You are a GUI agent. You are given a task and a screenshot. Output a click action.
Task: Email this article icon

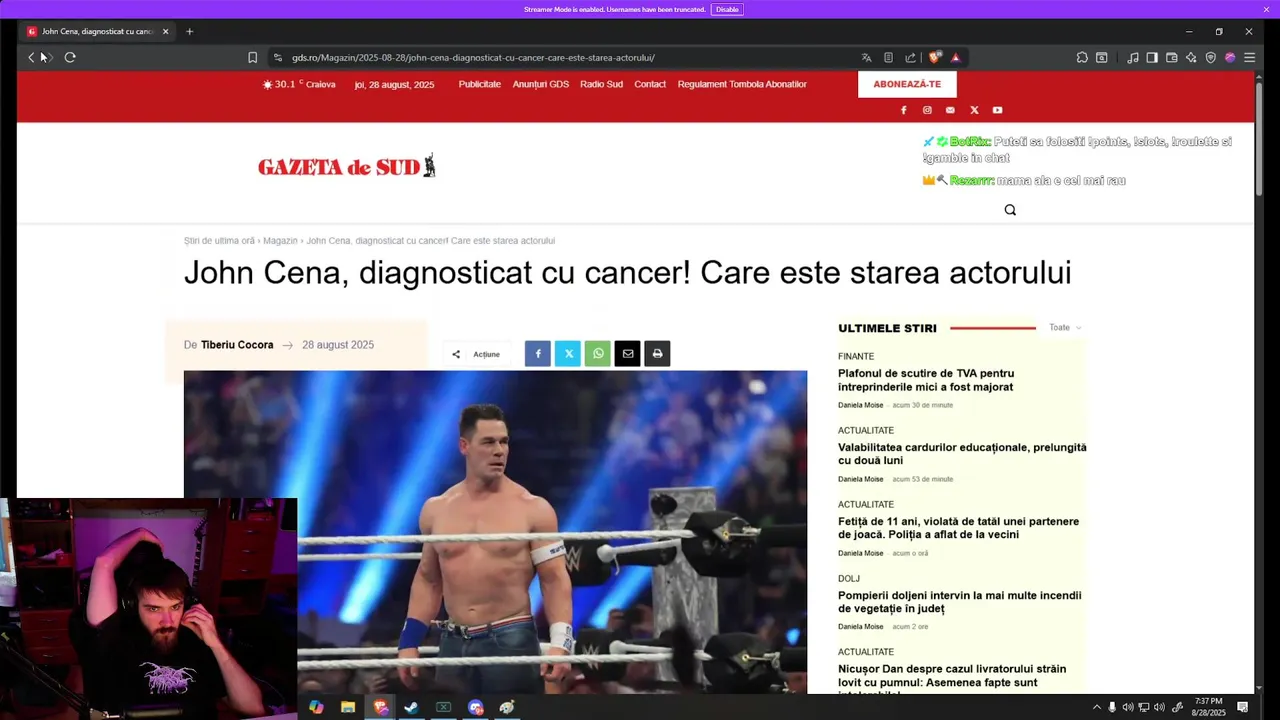point(627,354)
